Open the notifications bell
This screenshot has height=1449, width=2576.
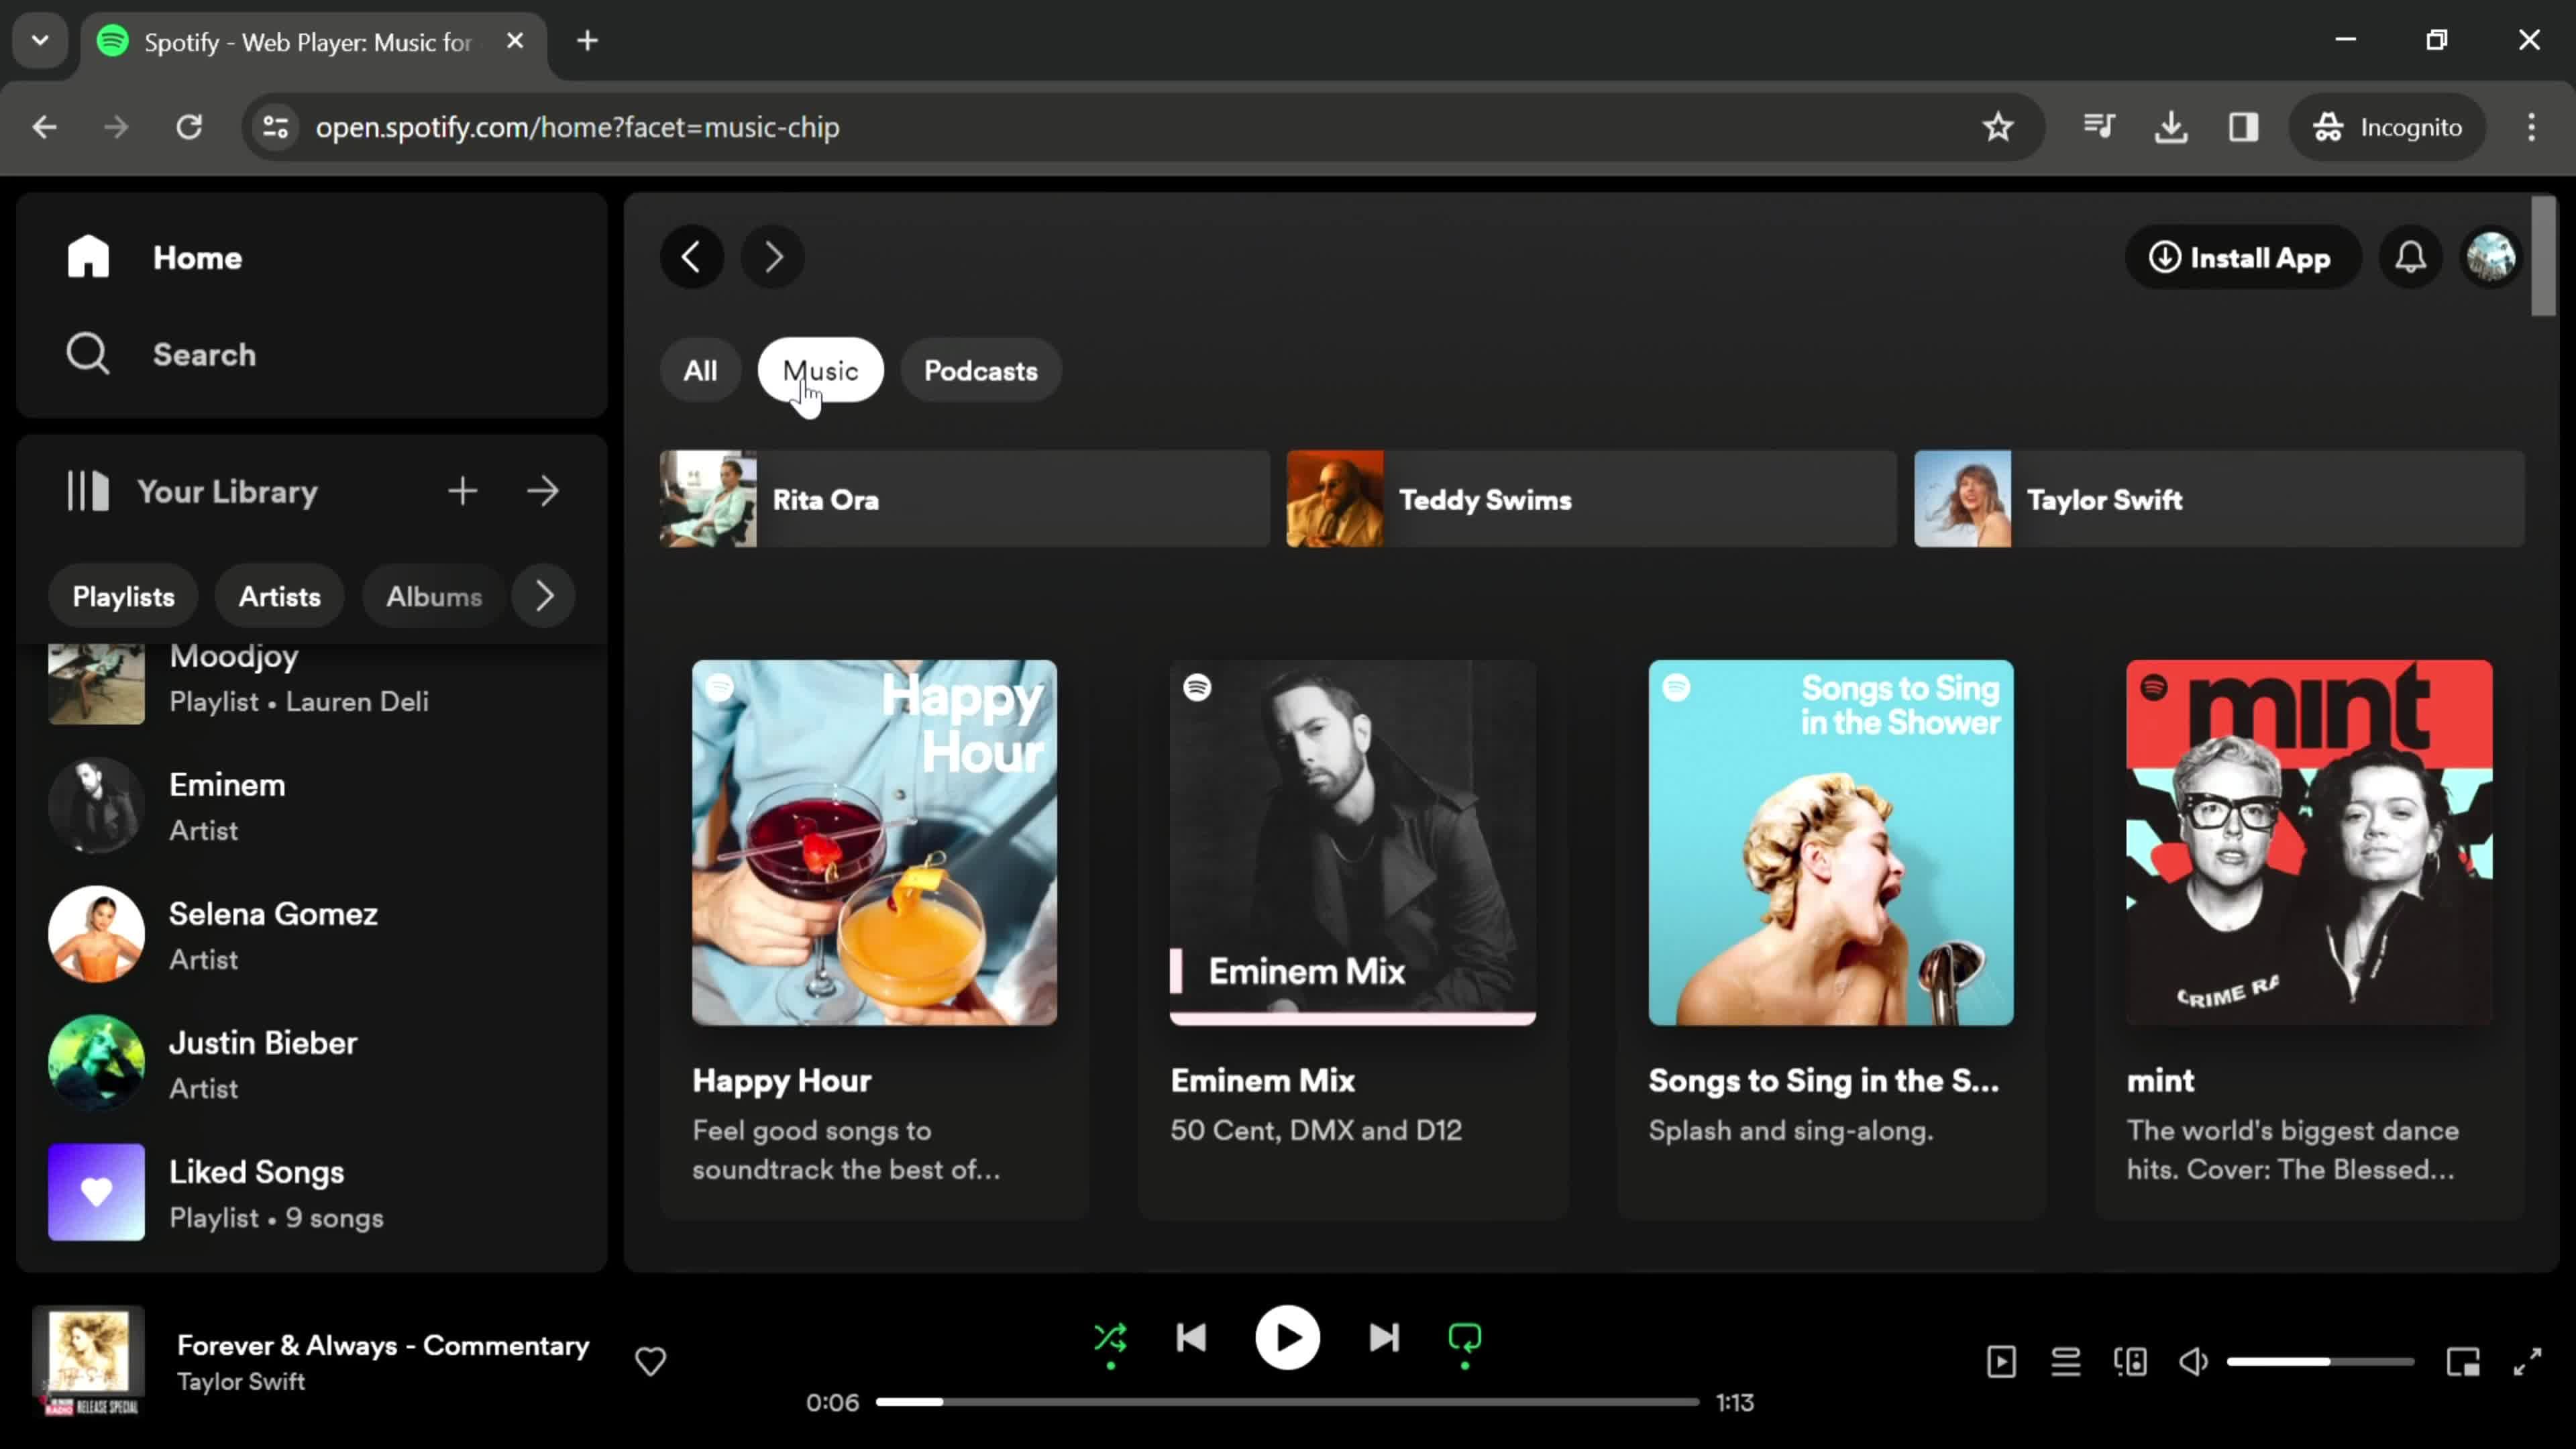(2410, 258)
